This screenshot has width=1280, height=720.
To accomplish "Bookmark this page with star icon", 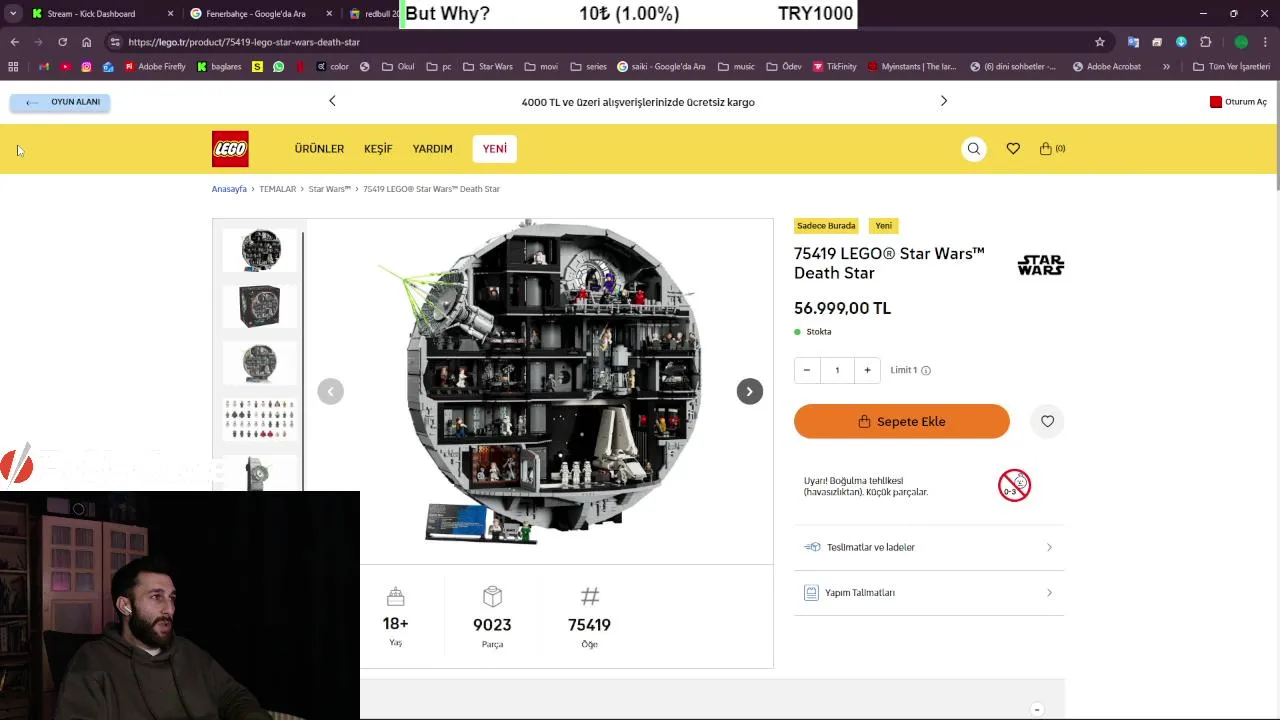I will (x=1100, y=42).
